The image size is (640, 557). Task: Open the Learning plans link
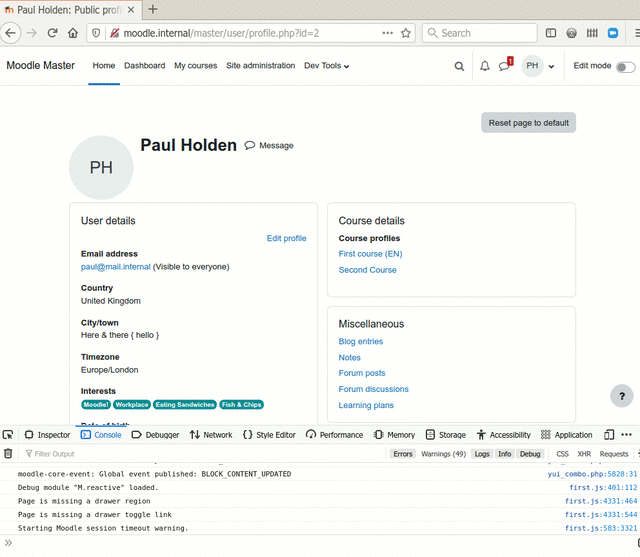click(x=366, y=405)
